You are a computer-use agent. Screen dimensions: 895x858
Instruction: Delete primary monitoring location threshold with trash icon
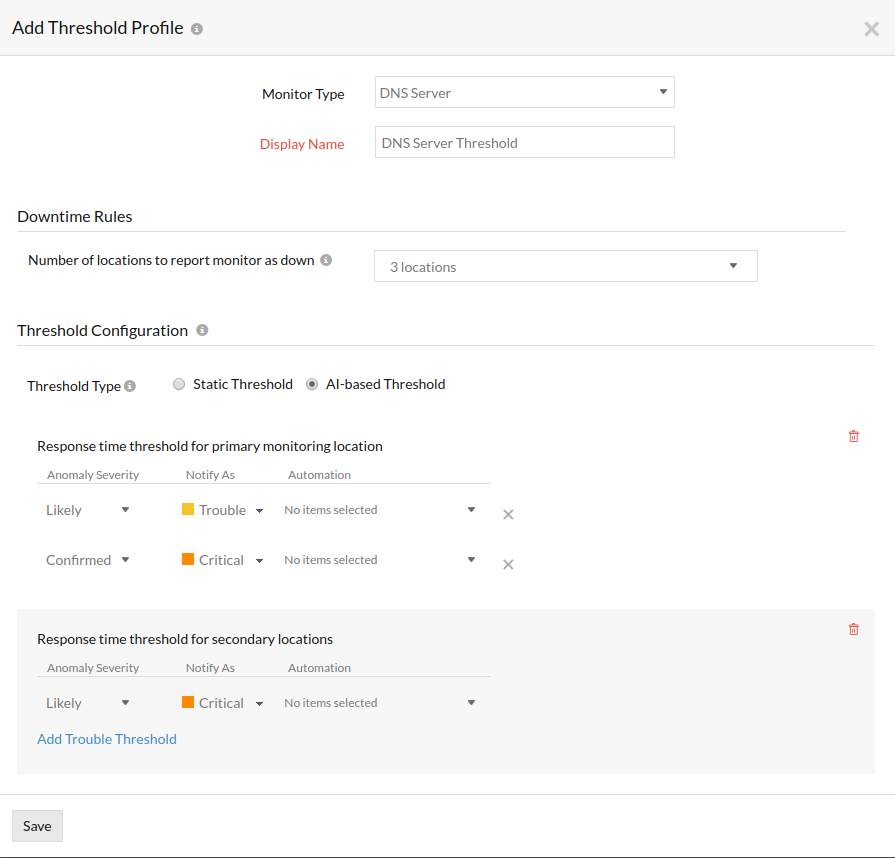(x=853, y=436)
